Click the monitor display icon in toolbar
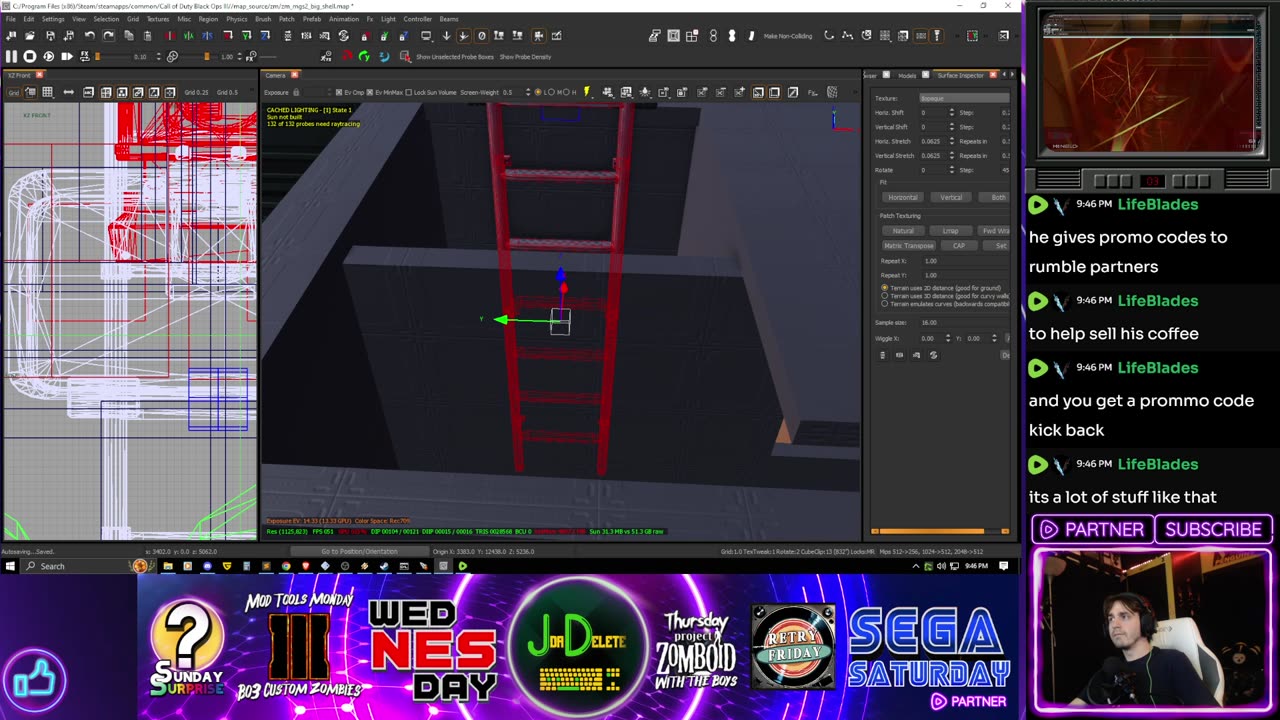1280x720 pixels. (x=426, y=36)
